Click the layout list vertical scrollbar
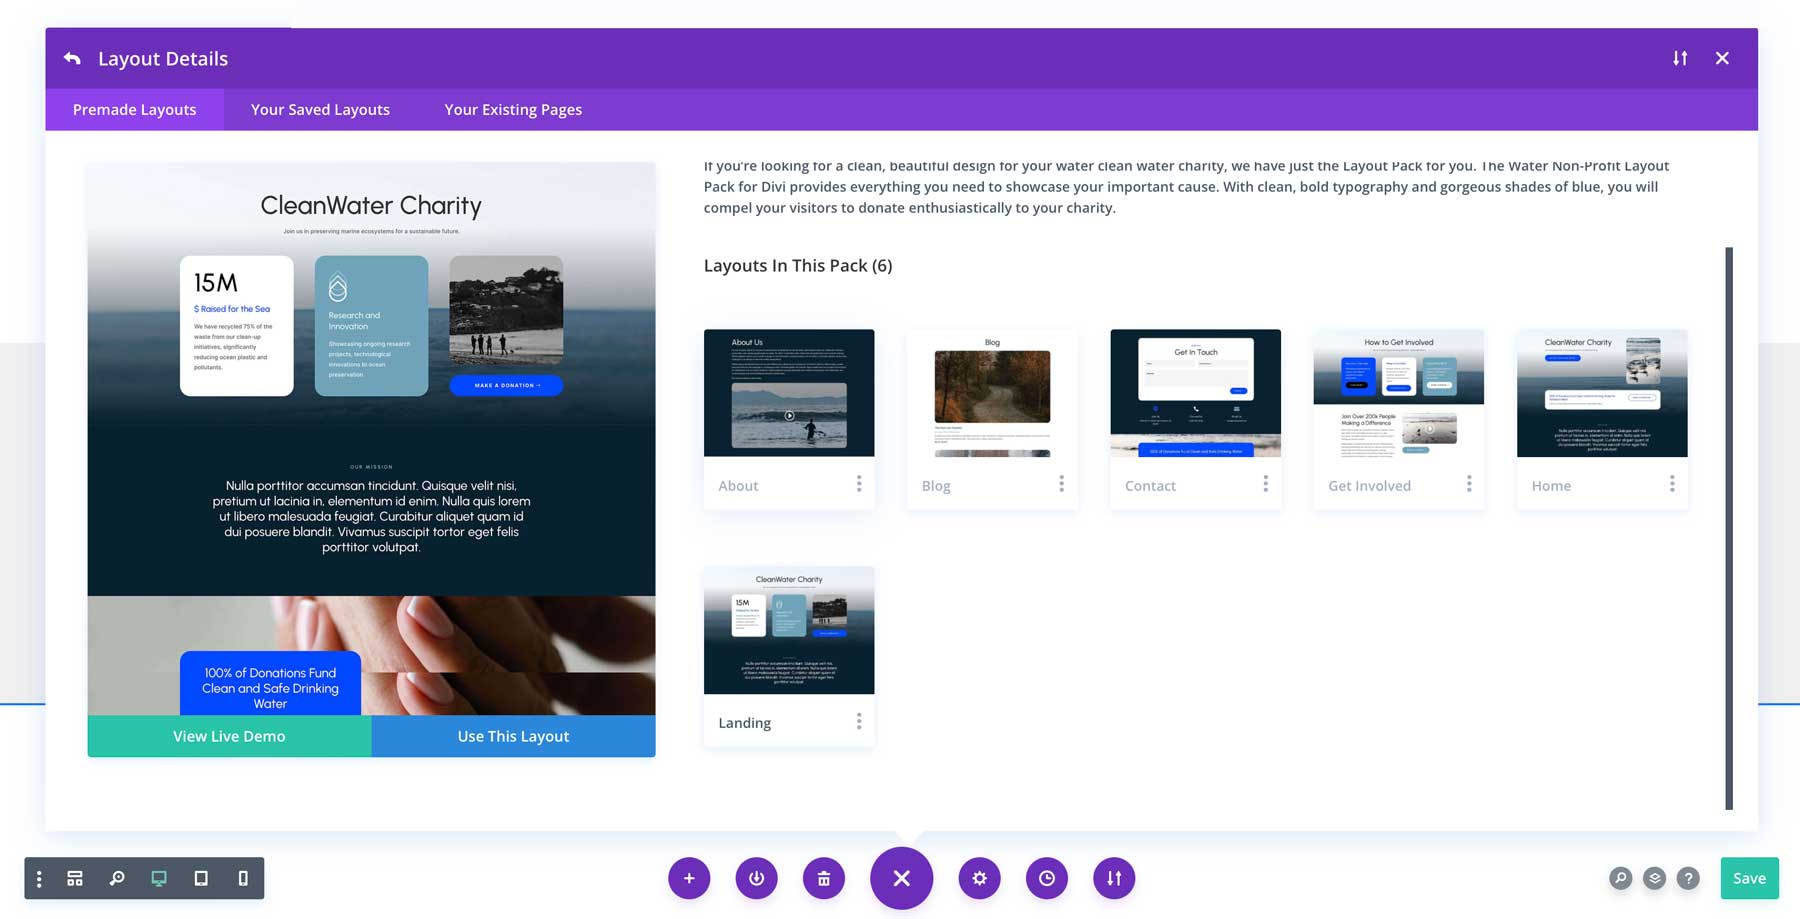 point(1729,528)
